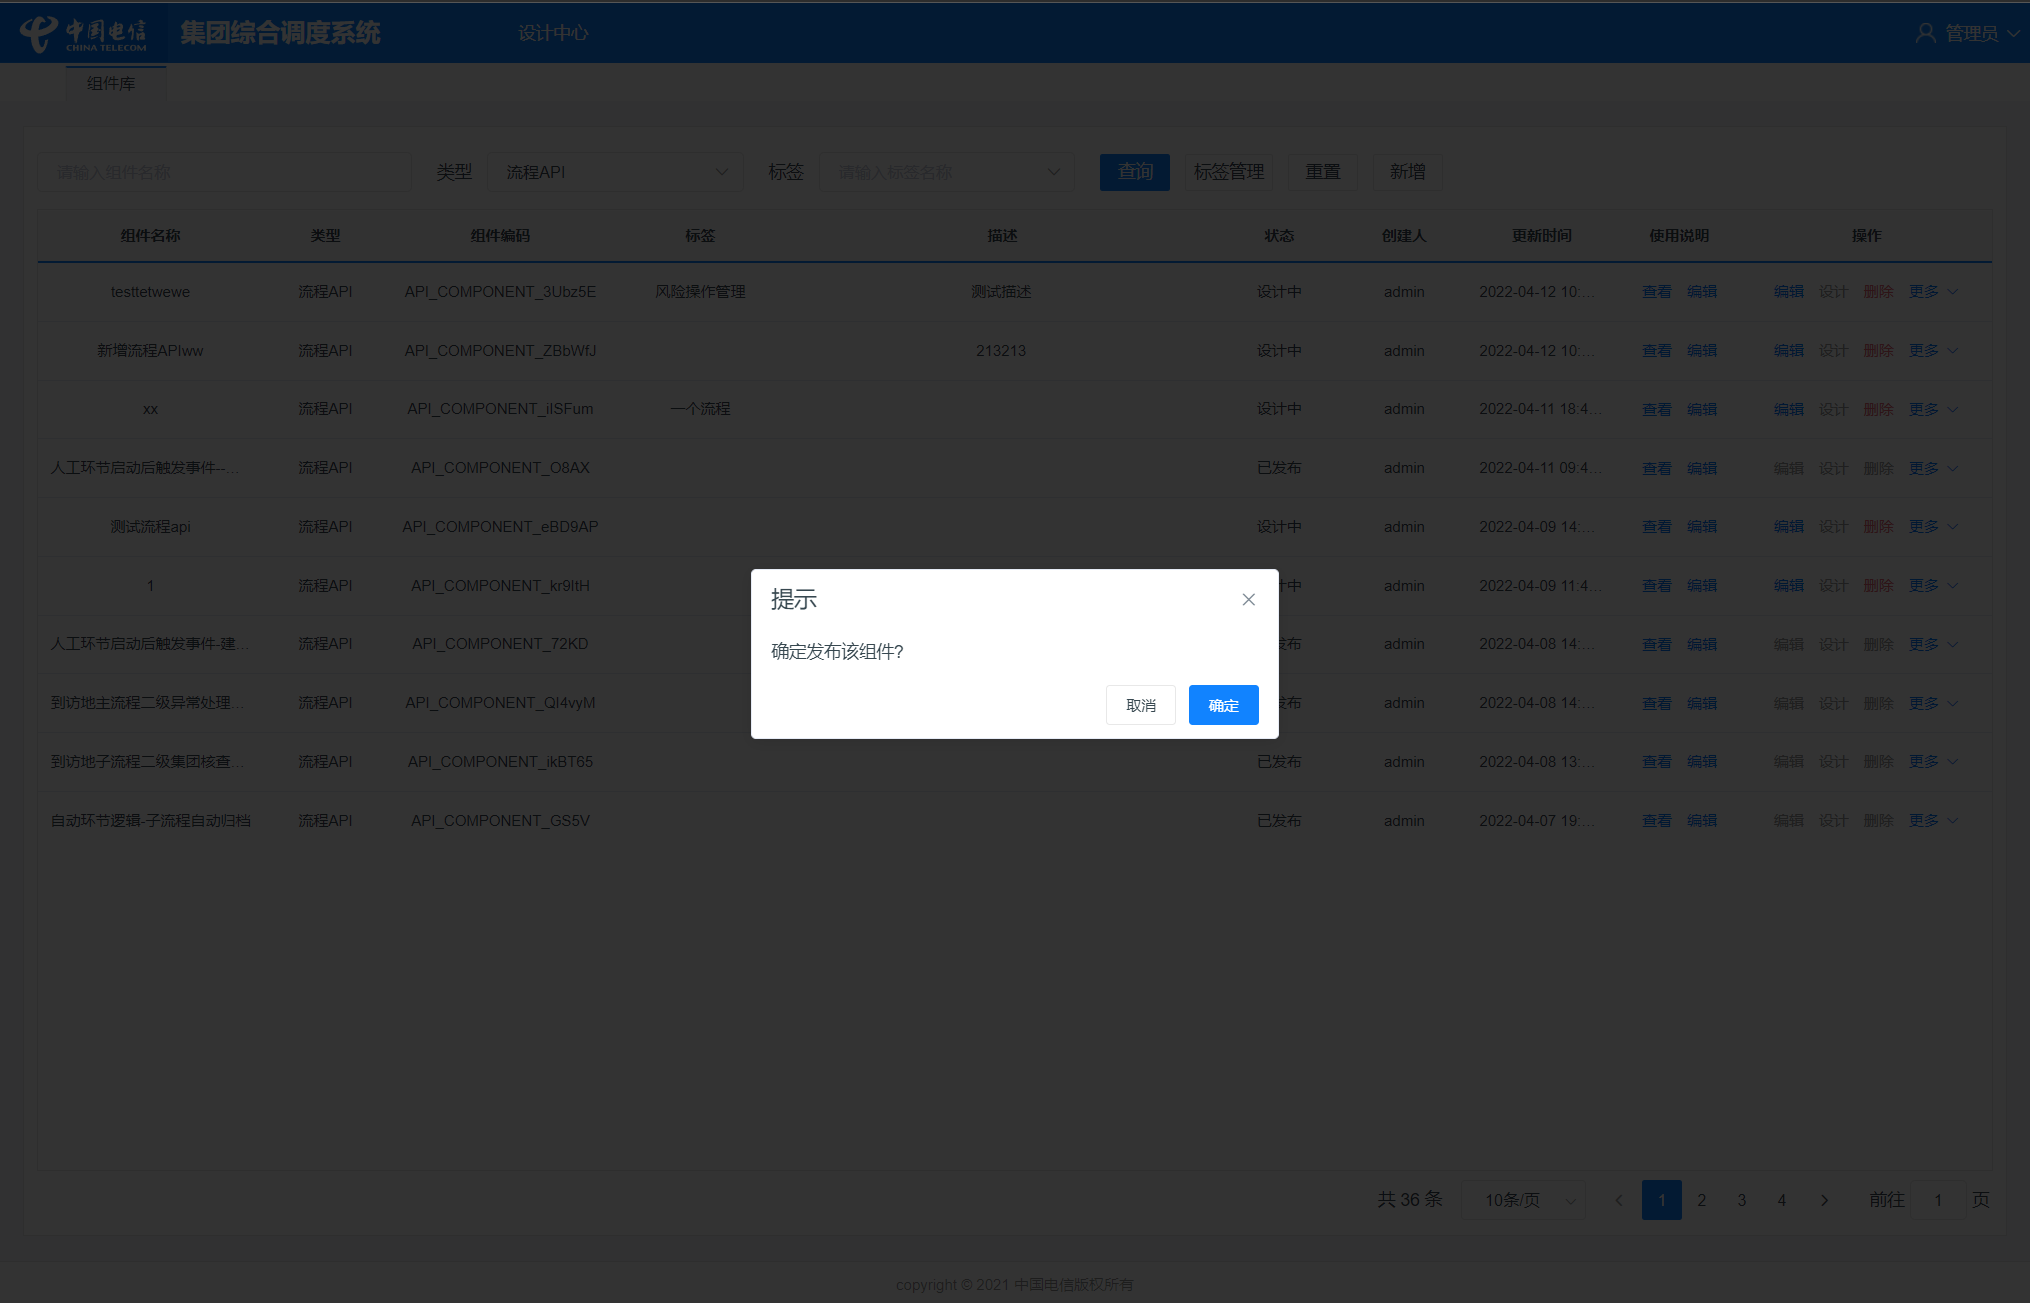Viewport: 2030px width, 1303px height.
Task: Open the 标签 name dropdown
Action: tap(946, 172)
